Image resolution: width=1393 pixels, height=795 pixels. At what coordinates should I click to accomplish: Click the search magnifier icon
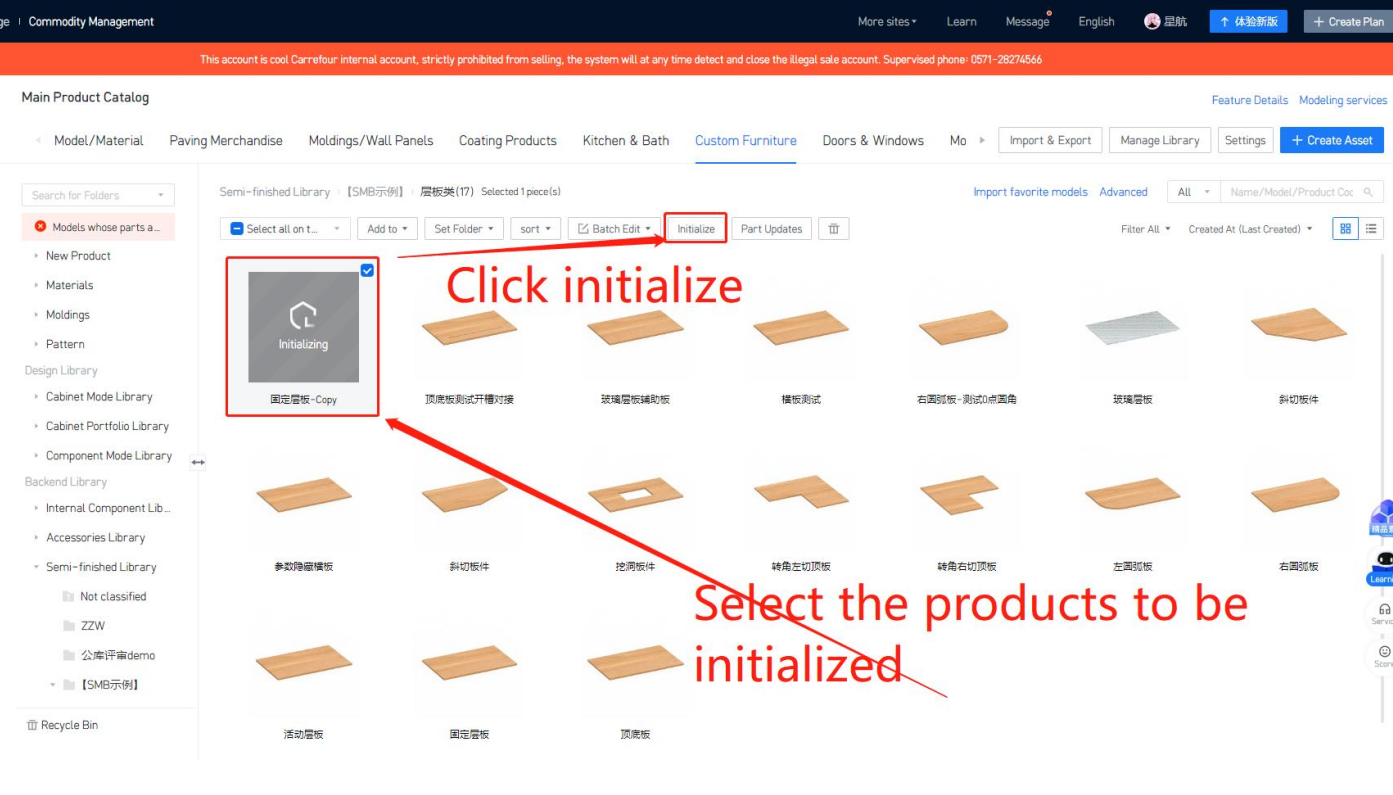coord(1368,192)
